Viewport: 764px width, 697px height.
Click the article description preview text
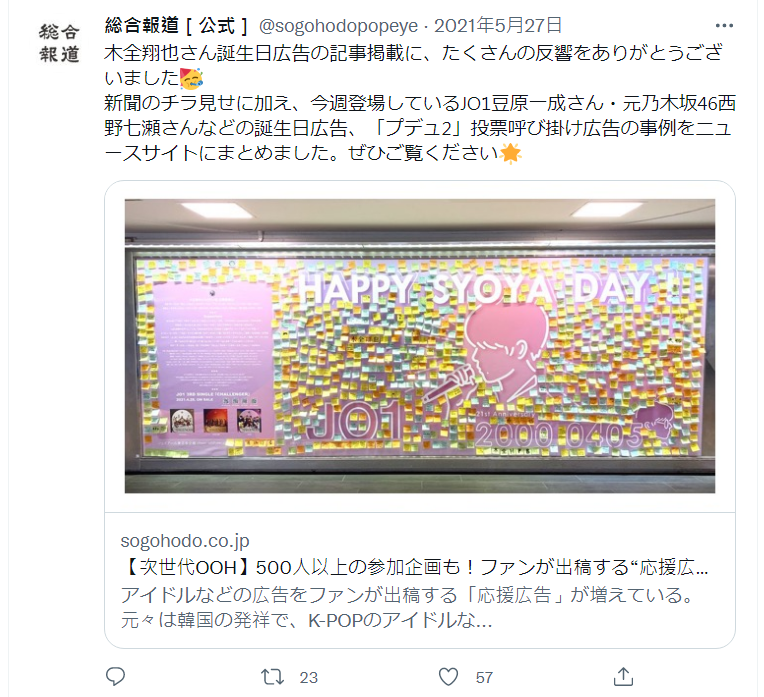(407, 607)
